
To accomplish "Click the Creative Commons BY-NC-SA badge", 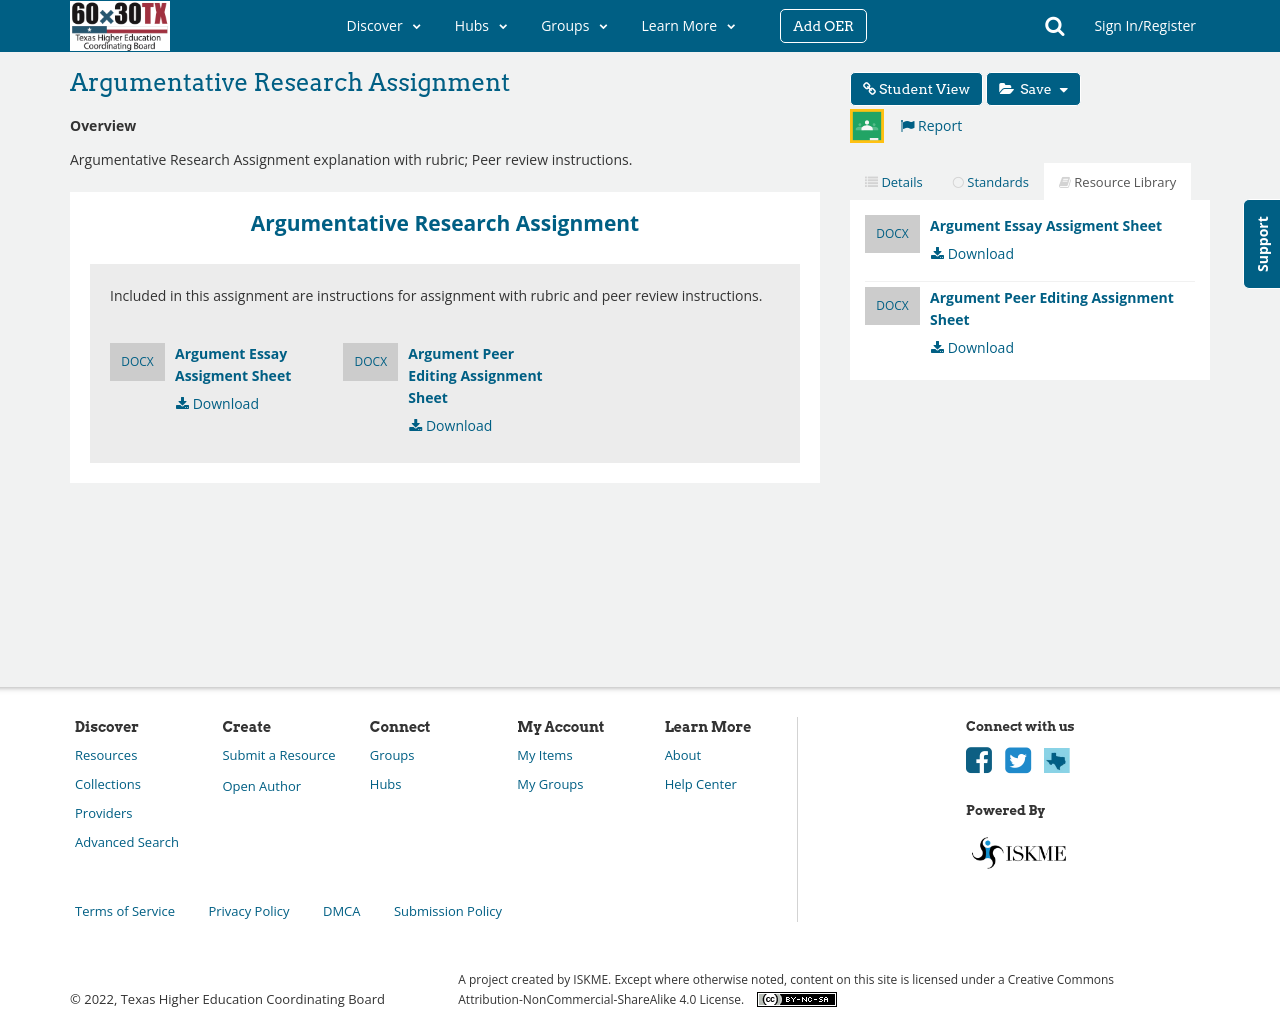I will tap(797, 999).
